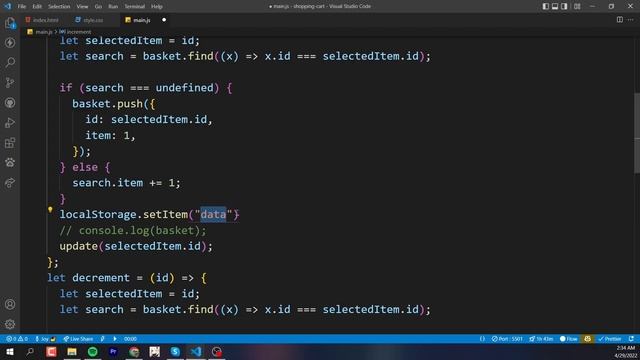
Task: Click the editor vertical scrollbar
Action: point(637,133)
